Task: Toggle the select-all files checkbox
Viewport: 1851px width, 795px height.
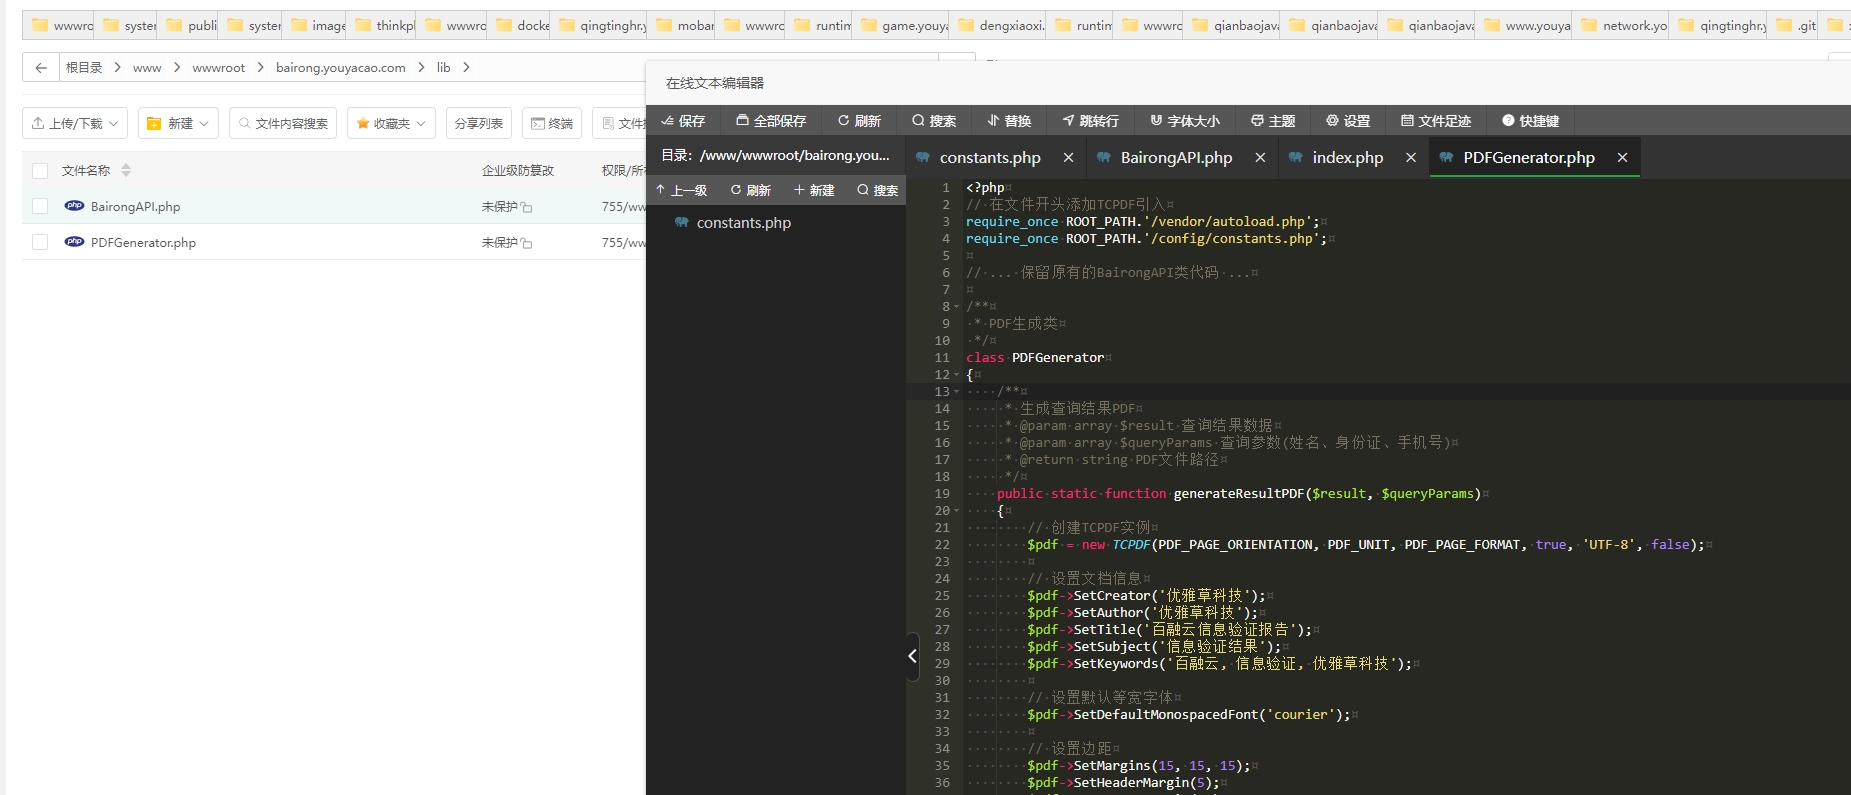Action: point(40,171)
